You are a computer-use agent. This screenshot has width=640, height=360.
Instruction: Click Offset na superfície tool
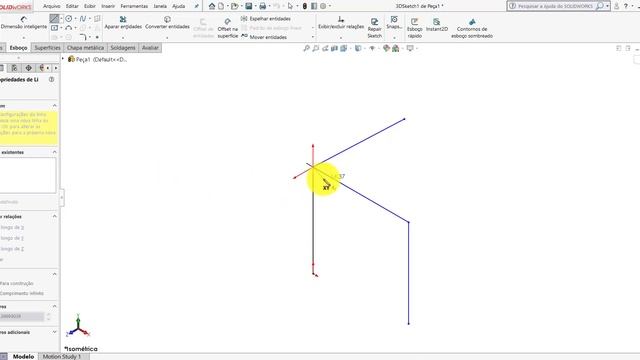coord(227,28)
